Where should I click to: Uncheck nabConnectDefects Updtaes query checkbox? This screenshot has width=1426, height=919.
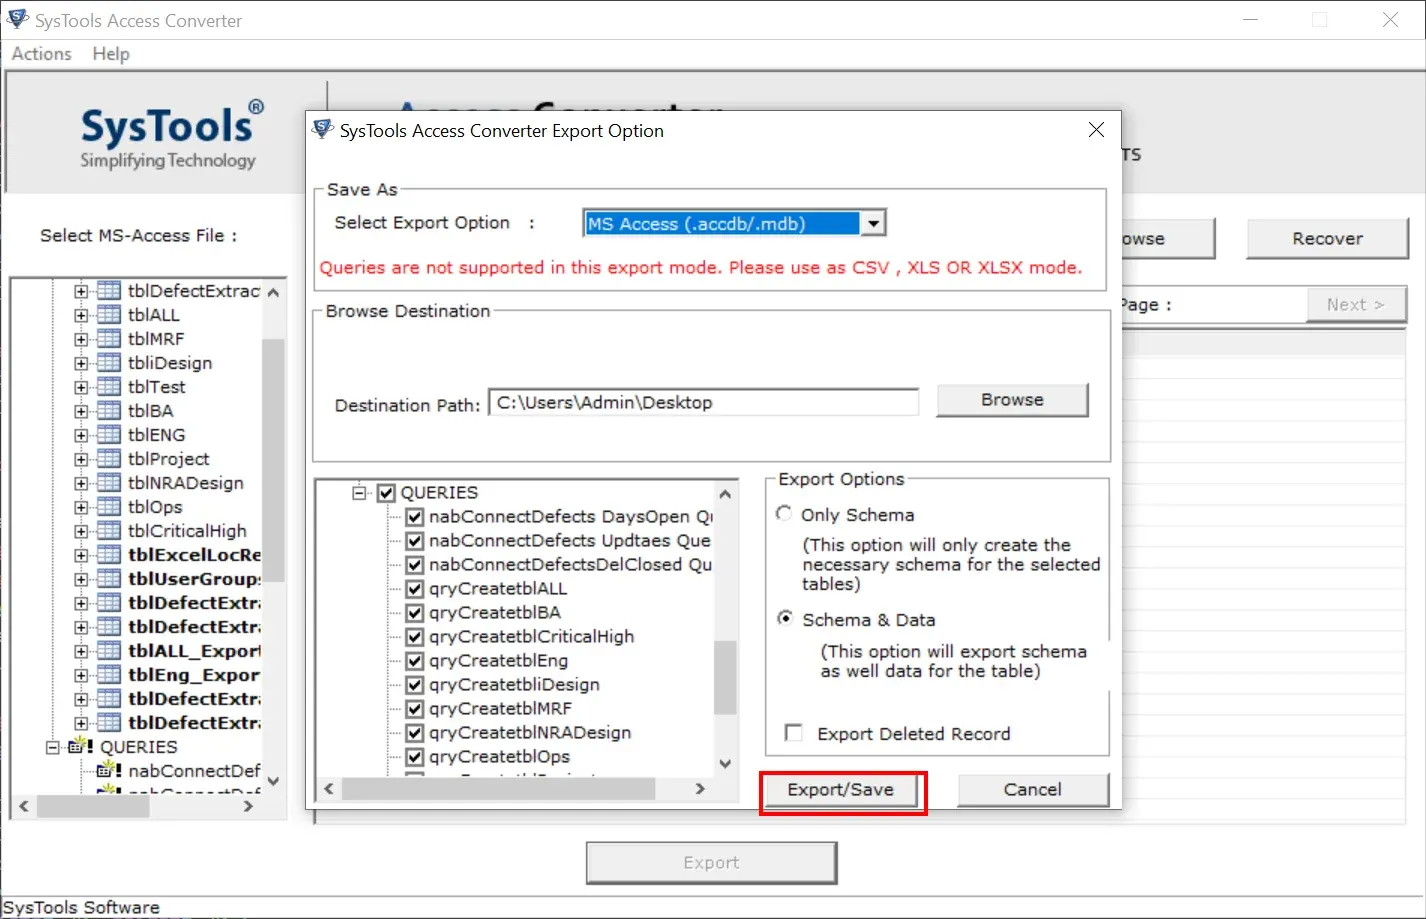click(415, 541)
